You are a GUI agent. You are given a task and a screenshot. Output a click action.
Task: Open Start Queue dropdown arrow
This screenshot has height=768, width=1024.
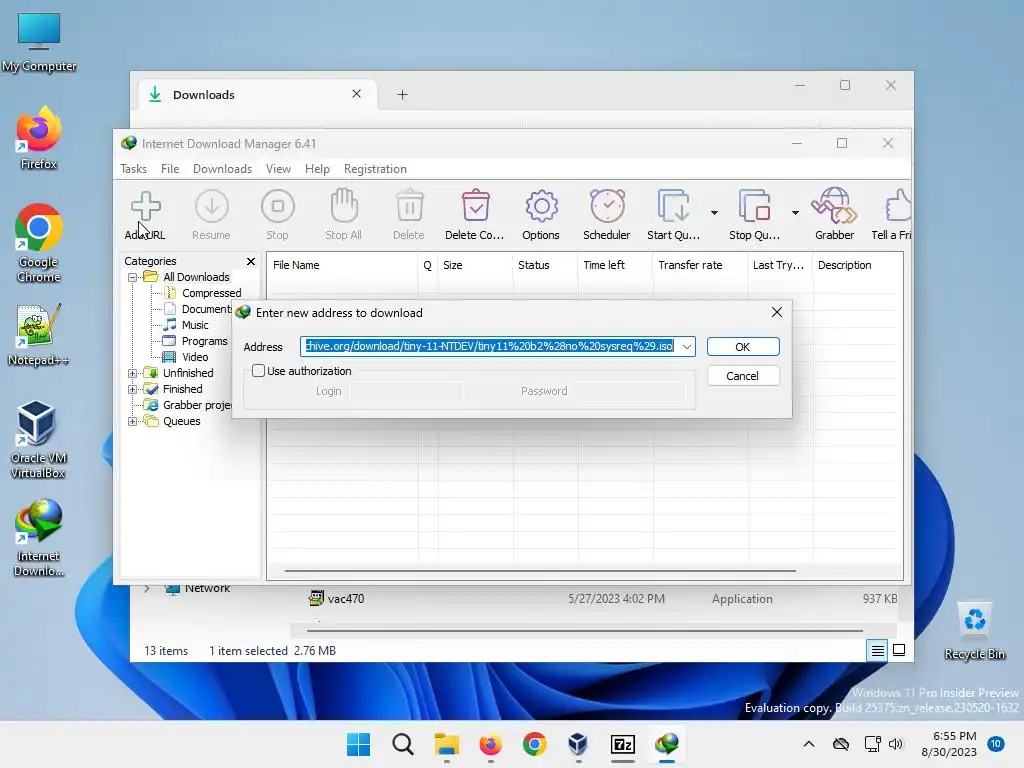pyautogui.click(x=714, y=213)
